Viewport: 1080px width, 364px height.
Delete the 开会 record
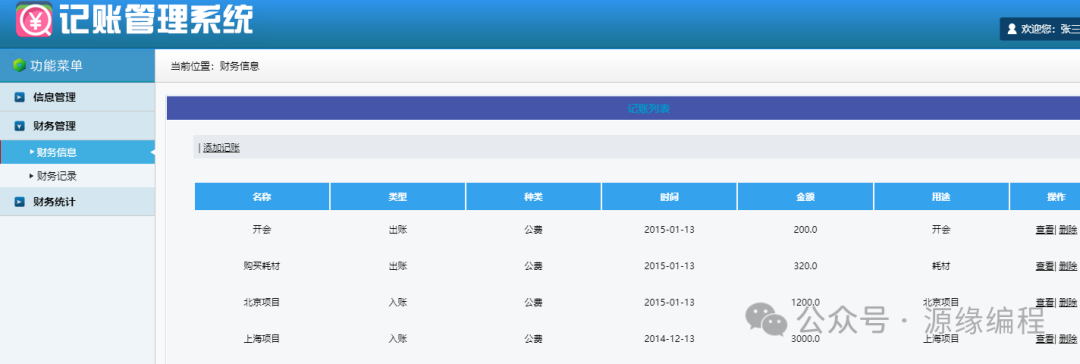(1068, 230)
